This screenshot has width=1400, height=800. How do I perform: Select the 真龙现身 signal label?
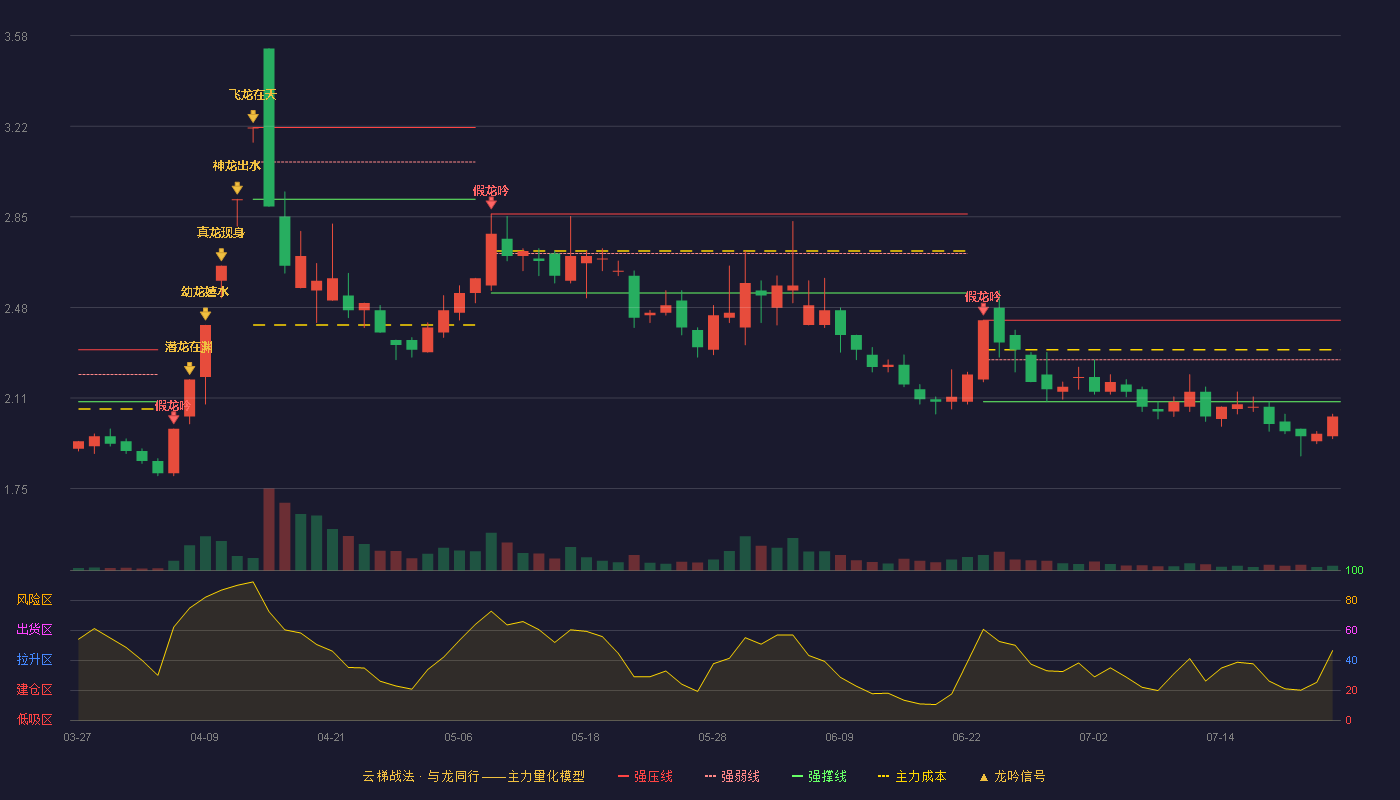click(x=221, y=233)
